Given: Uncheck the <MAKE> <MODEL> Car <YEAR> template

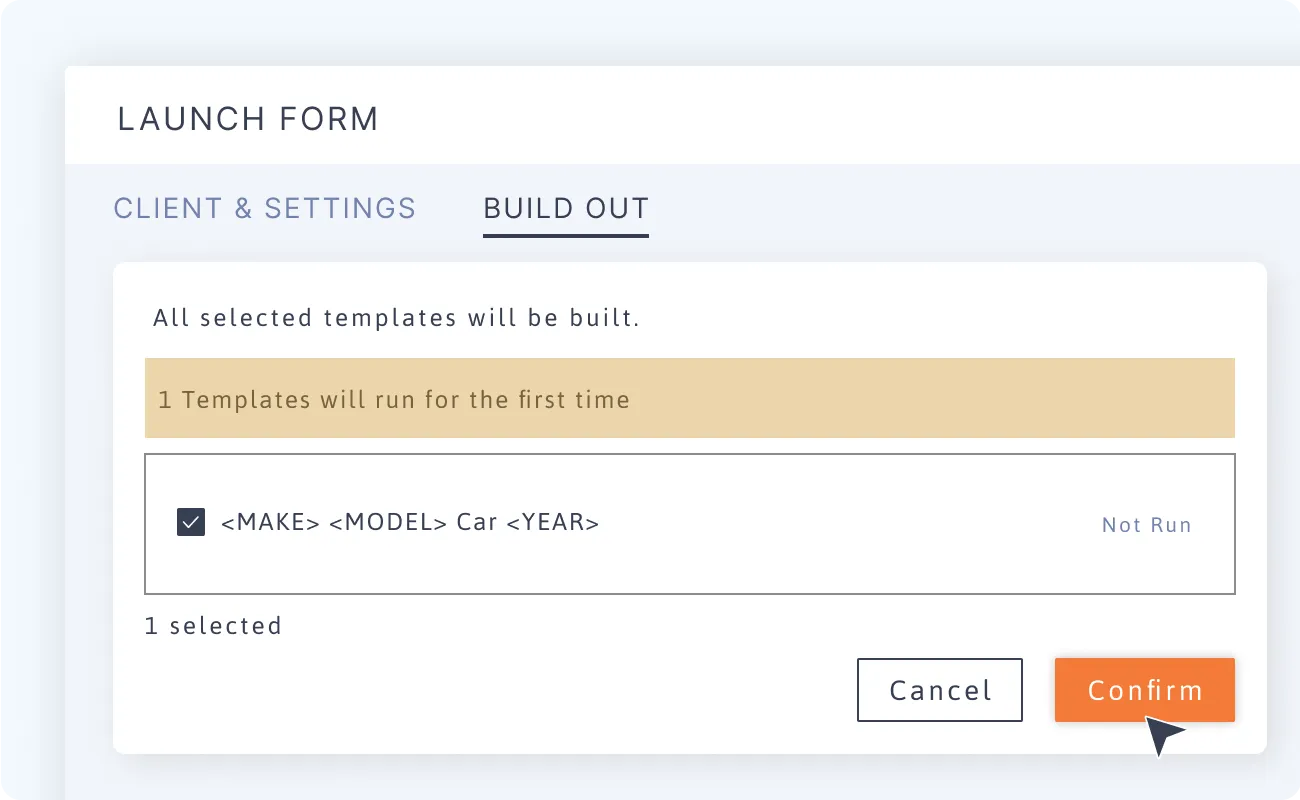Looking at the screenshot, I should coord(190,522).
